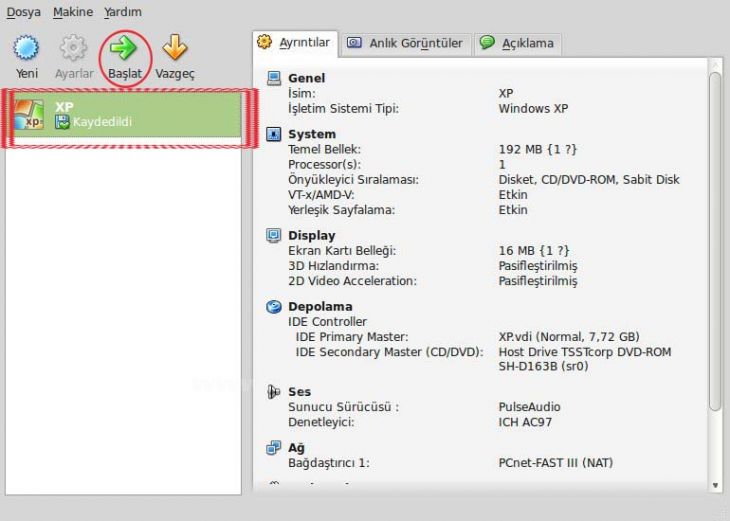Open the Ağ settings heading link

(296, 448)
